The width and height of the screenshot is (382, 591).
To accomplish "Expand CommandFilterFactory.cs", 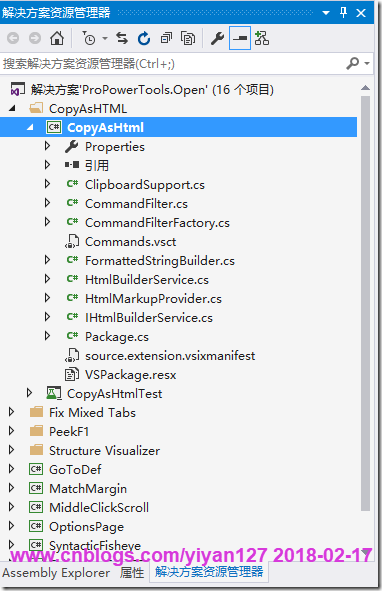I will 48,222.
